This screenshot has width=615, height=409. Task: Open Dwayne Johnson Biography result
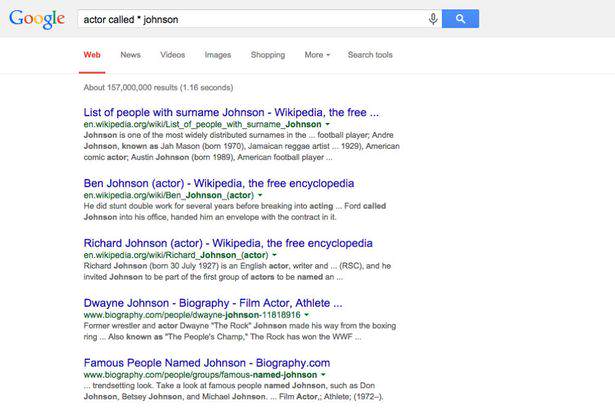pos(213,302)
